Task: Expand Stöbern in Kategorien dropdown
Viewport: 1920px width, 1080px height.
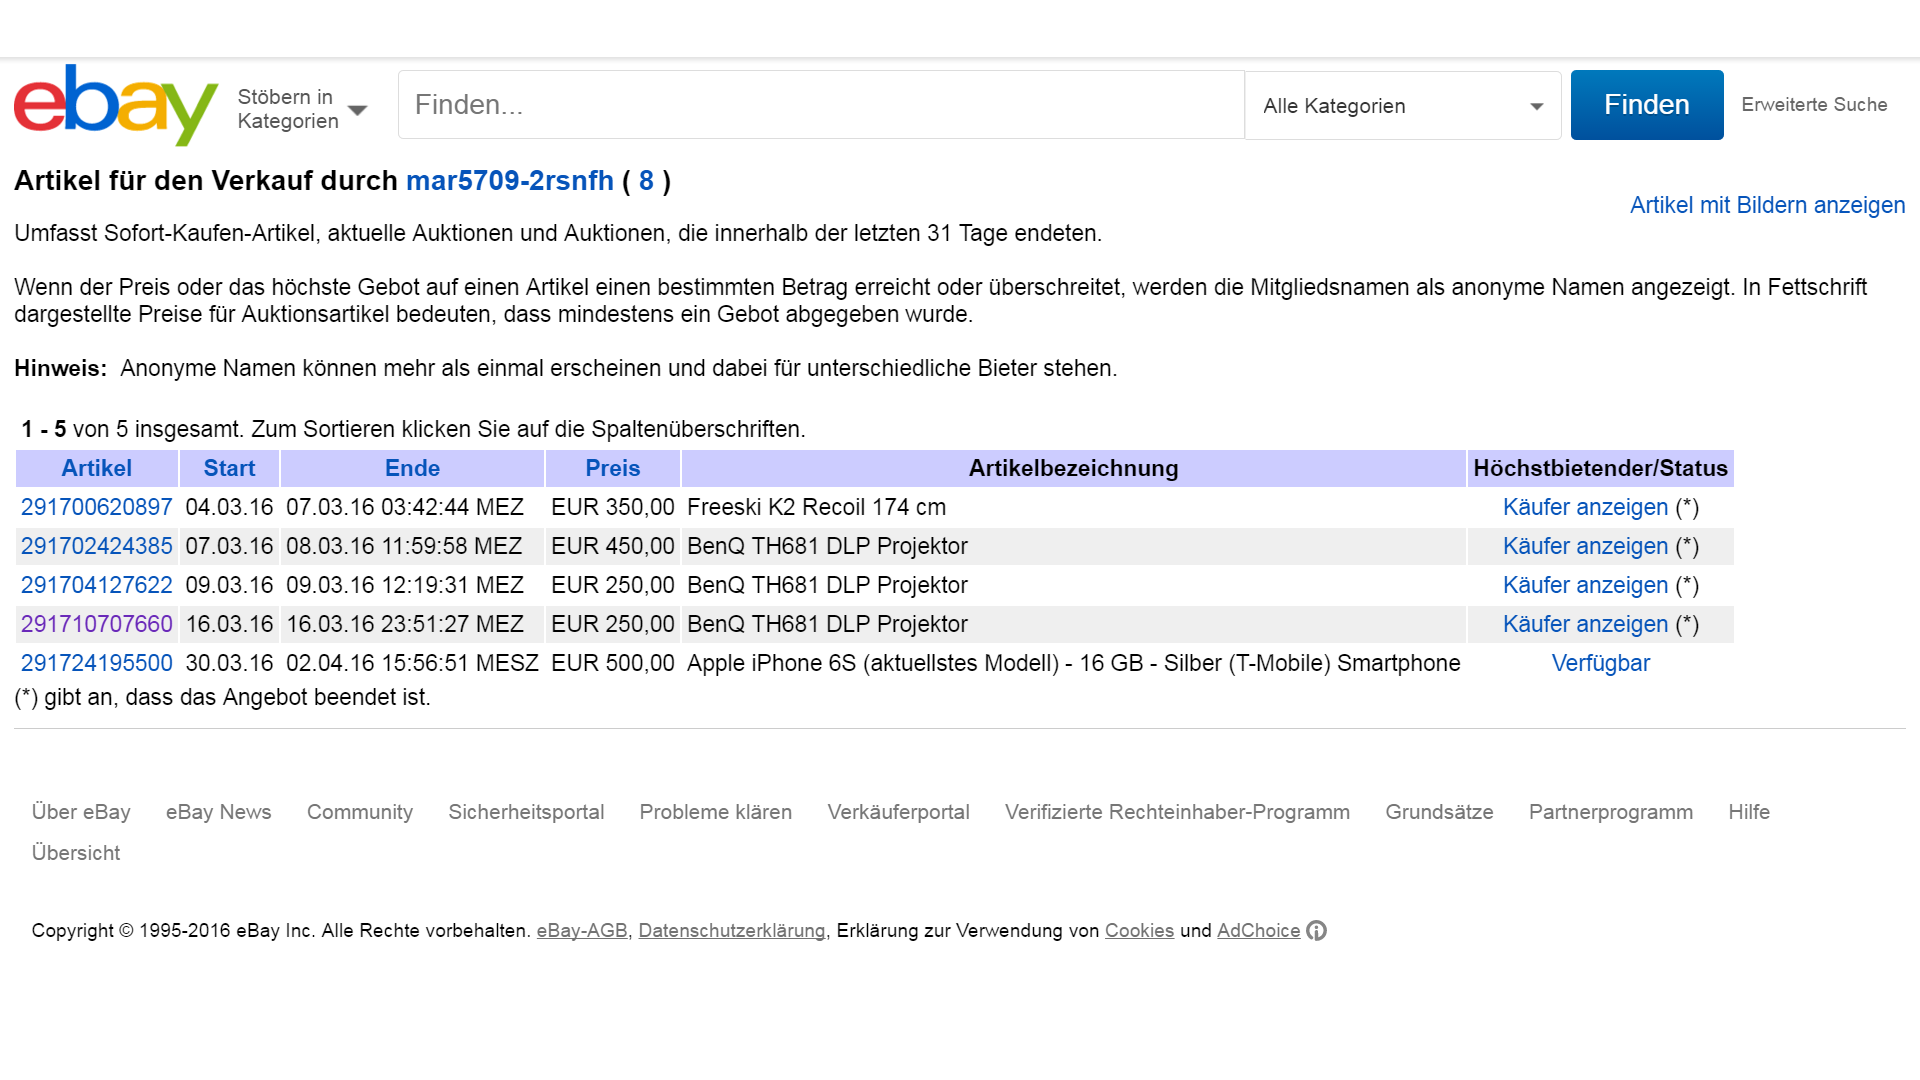Action: click(x=302, y=109)
